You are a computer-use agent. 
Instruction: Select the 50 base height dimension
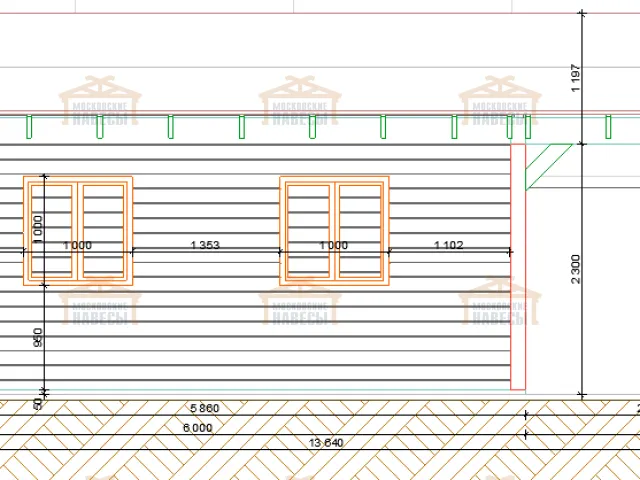coord(38,402)
